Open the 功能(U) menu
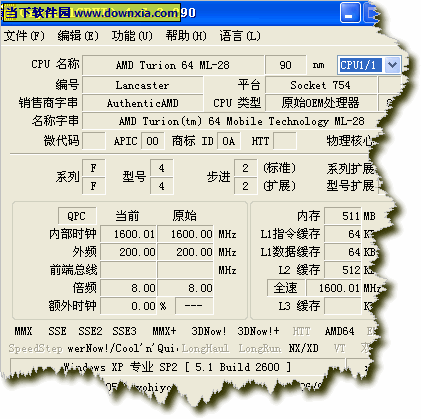 click(x=132, y=36)
